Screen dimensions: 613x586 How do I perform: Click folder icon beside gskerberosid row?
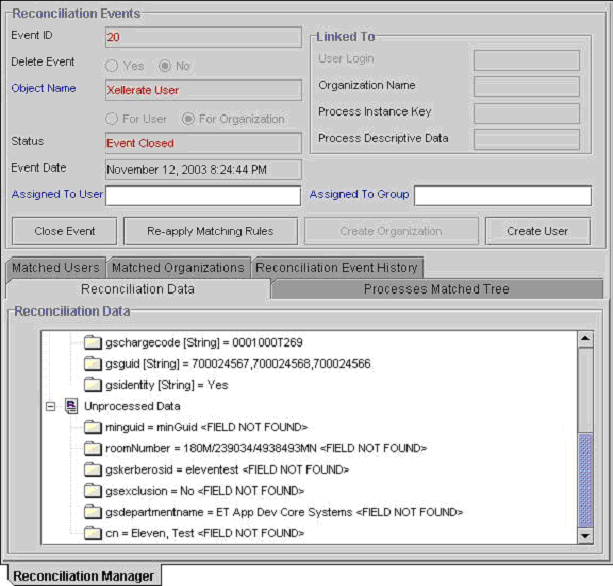[93, 469]
